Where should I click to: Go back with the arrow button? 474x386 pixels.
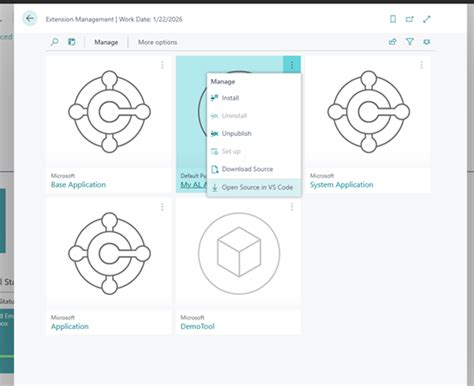coord(30,18)
